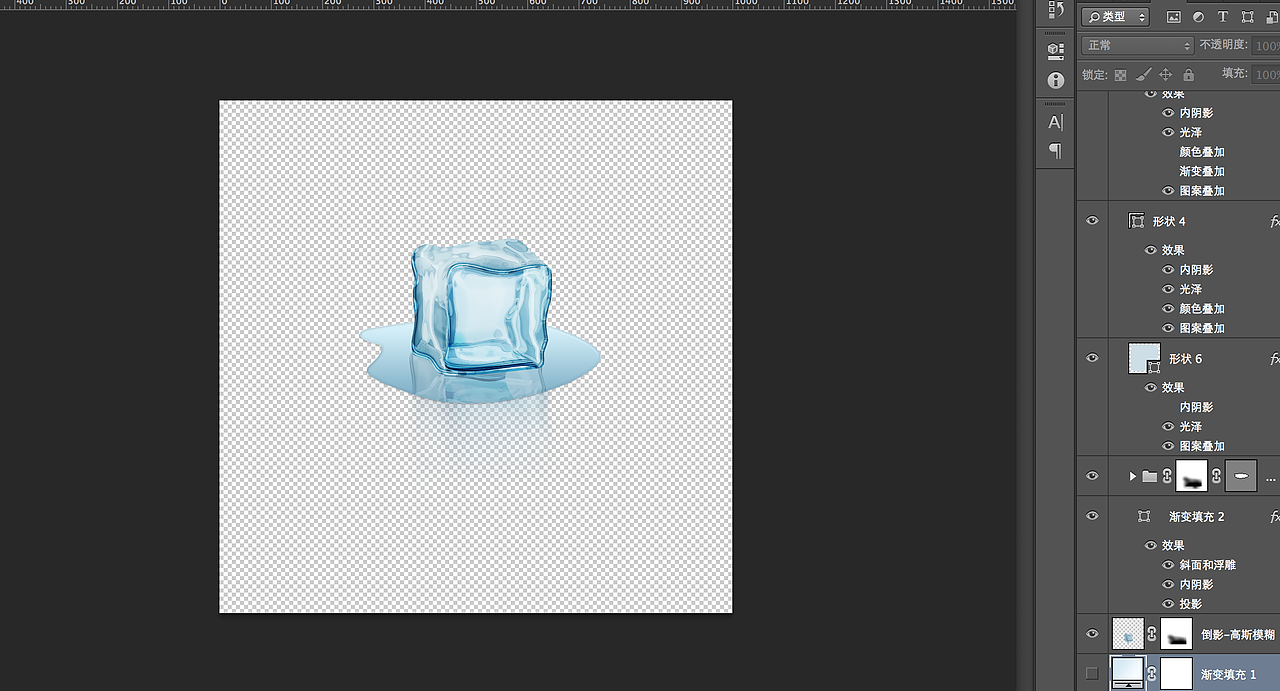Screen dimensions: 1280x691
Task: Select 渐变填充 1 gradient thumbnail
Action: pos(1128,674)
